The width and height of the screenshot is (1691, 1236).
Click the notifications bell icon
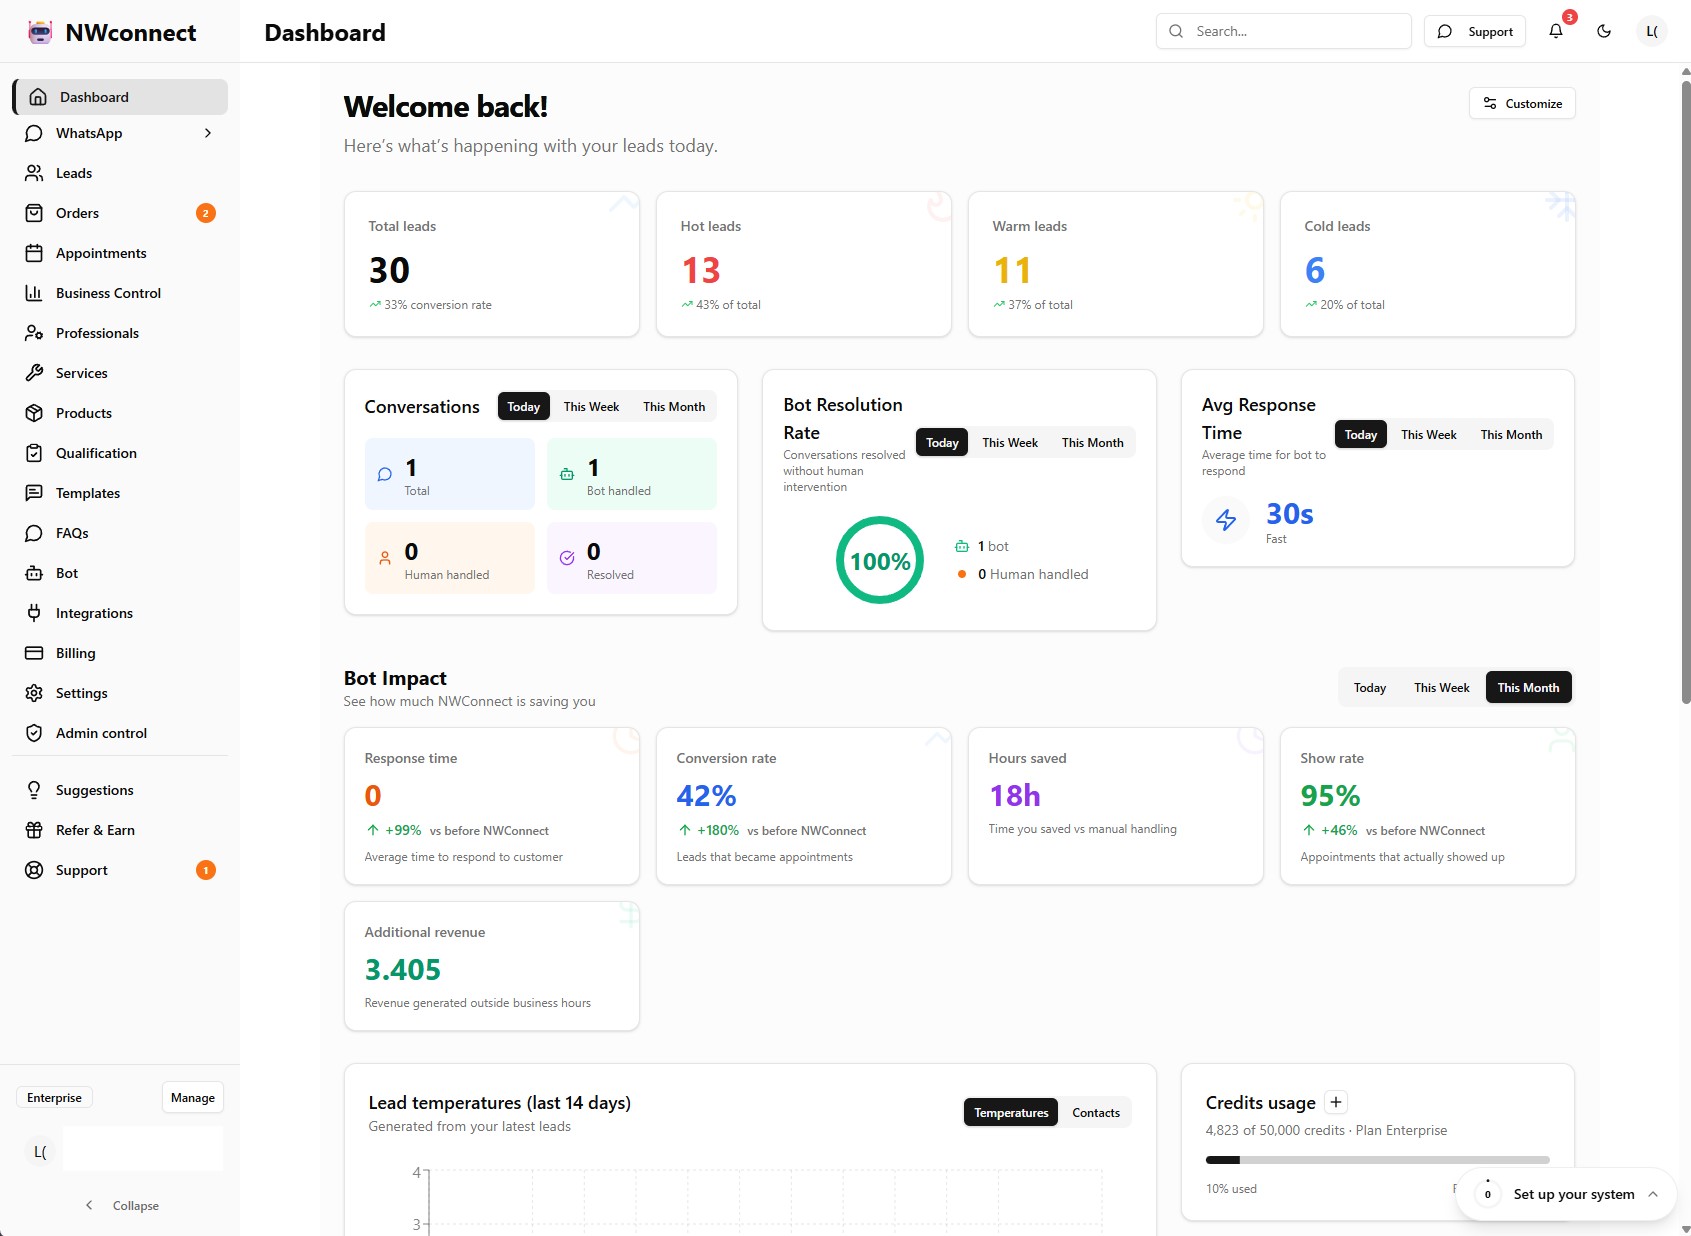[x=1554, y=31]
